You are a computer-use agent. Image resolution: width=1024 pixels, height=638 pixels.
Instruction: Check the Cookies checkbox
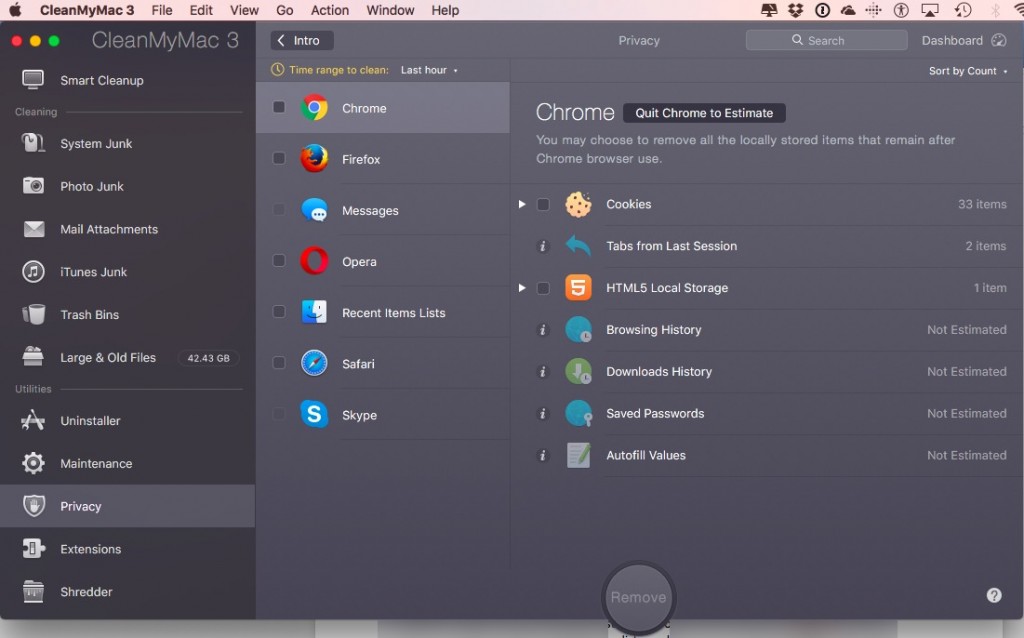[x=543, y=204]
